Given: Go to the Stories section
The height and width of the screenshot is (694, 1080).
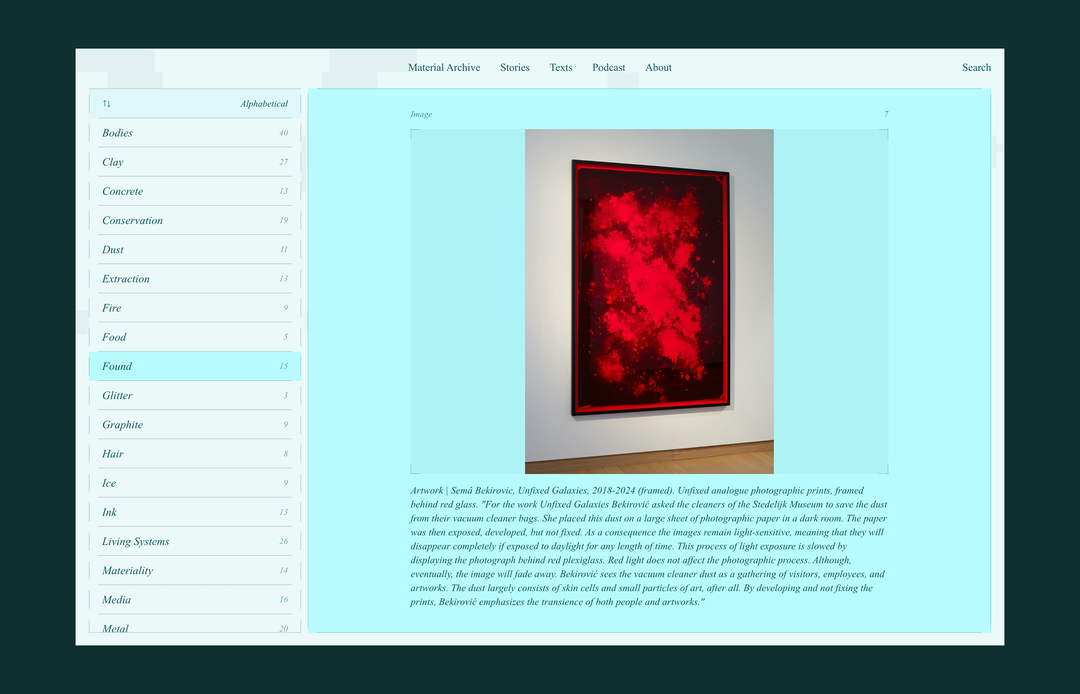Looking at the screenshot, I should (x=515, y=67).
